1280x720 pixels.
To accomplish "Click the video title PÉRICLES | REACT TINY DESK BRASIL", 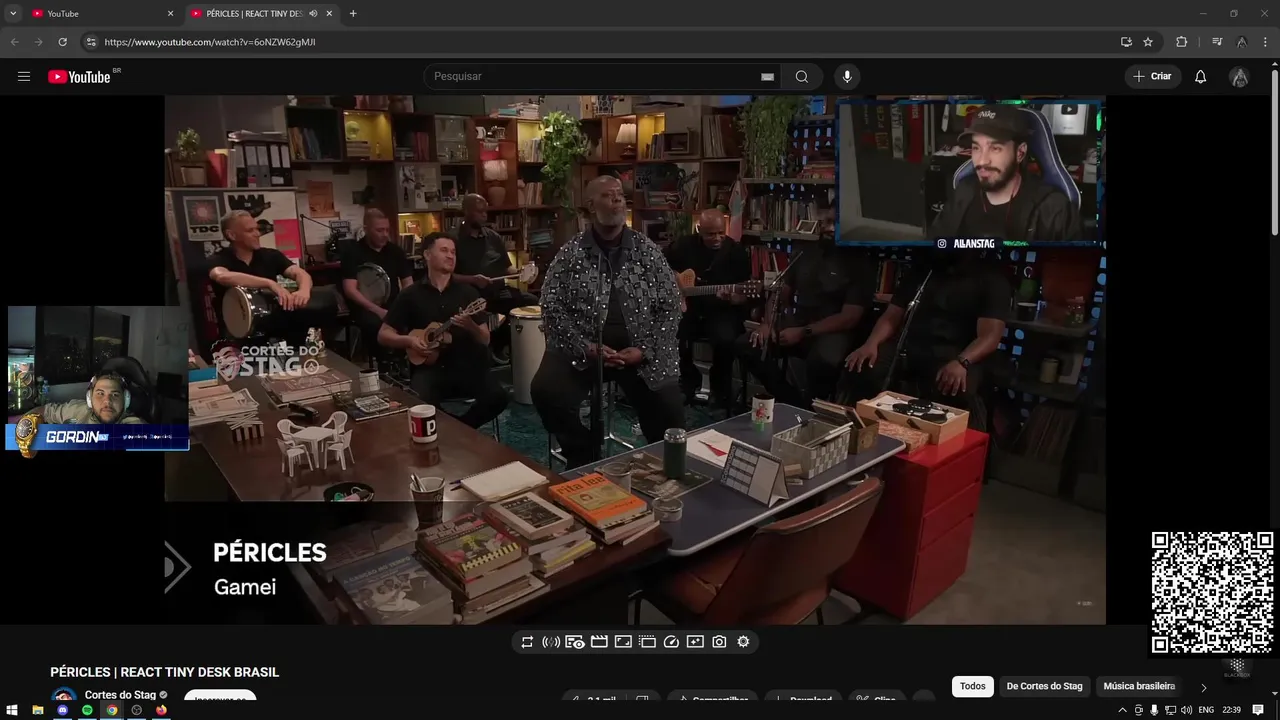I will (165, 672).
